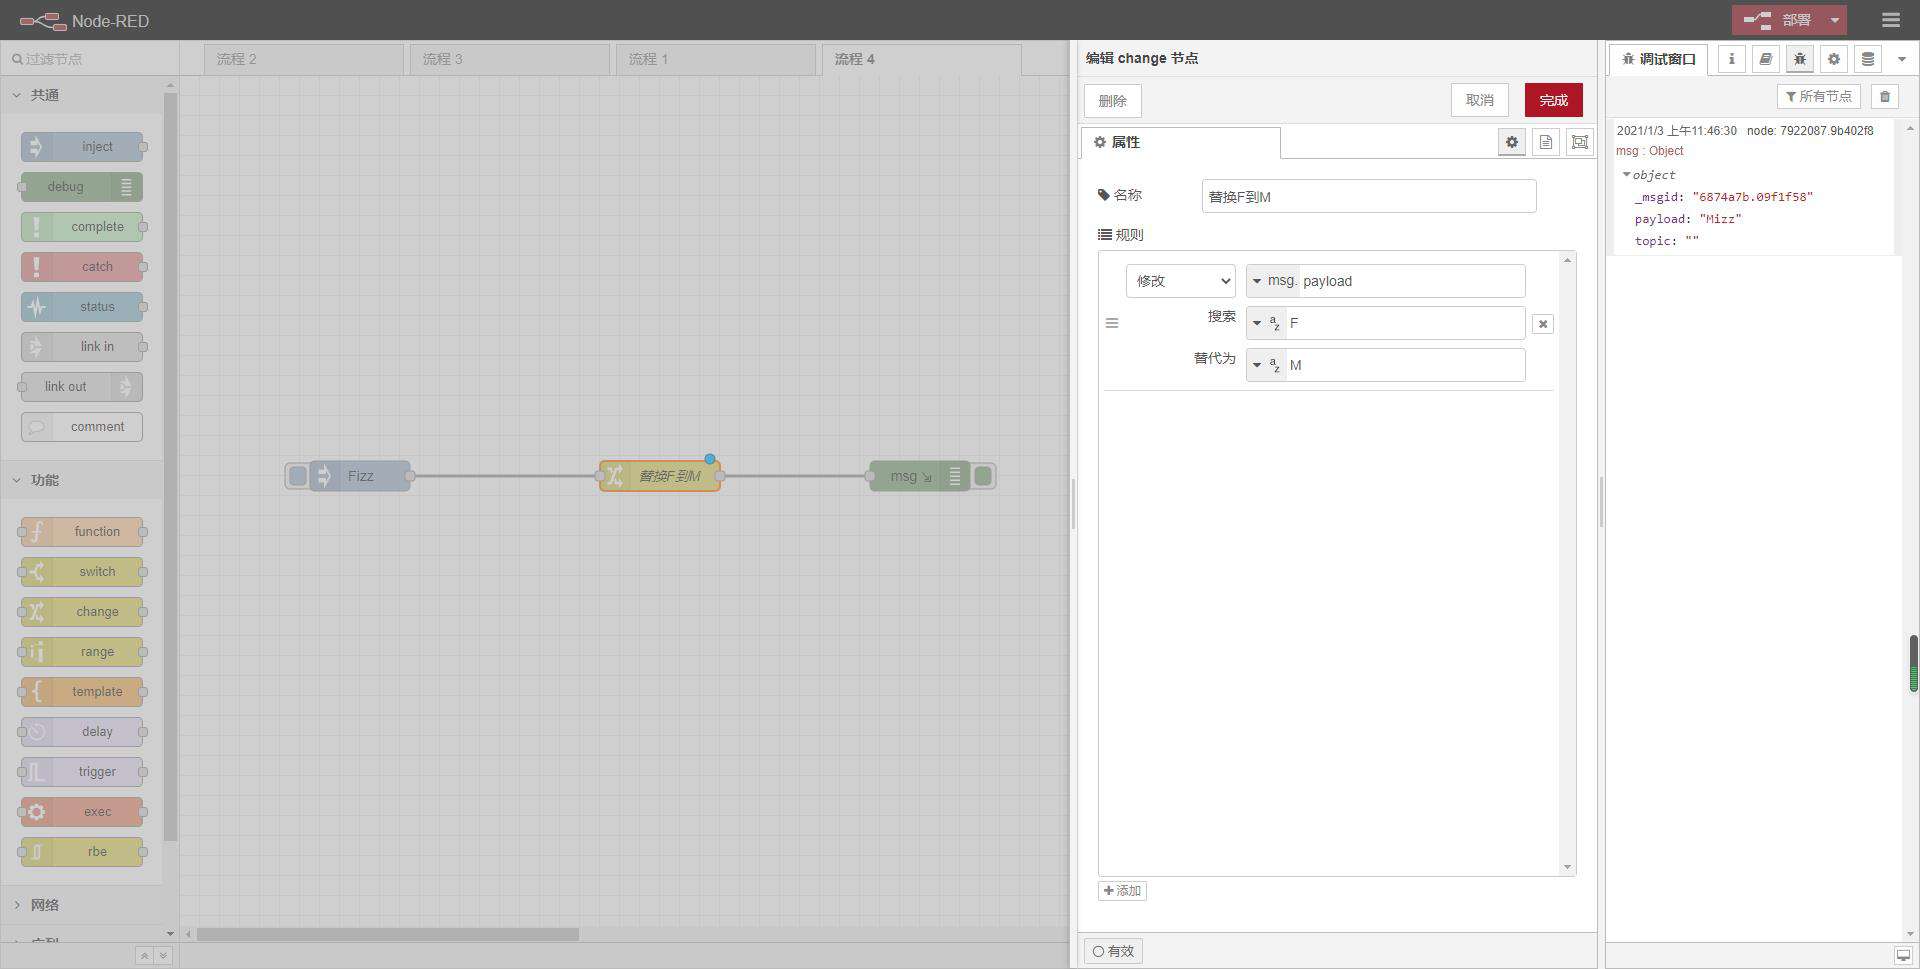1920x969 pixels.
Task: Click the Fizz inject node trigger button
Action: click(x=297, y=476)
